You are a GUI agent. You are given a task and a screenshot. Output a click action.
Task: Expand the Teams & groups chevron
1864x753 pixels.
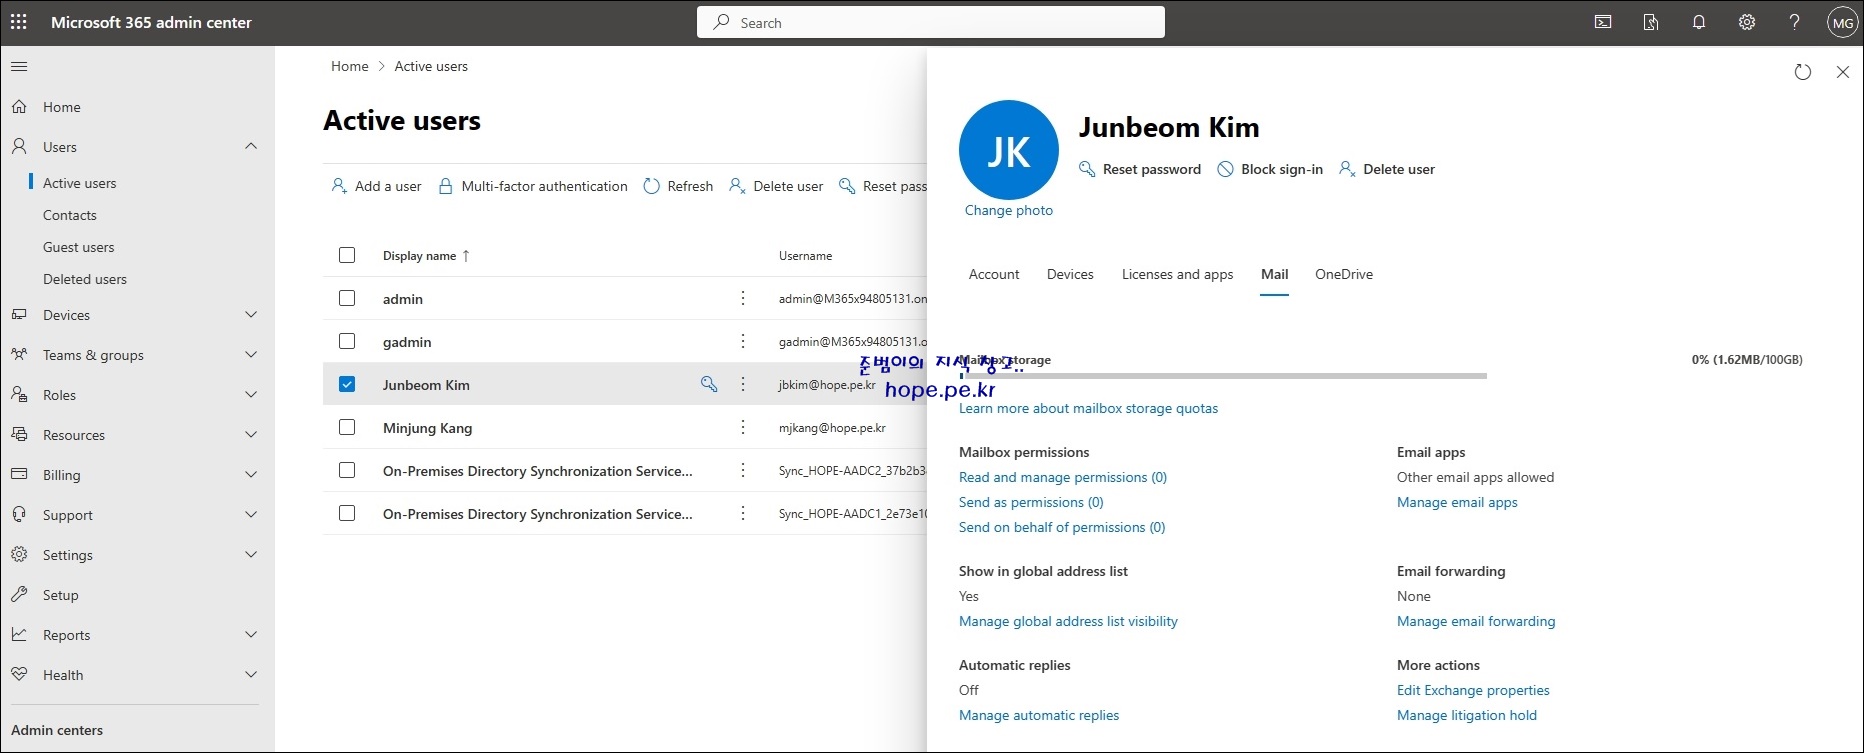coord(251,355)
